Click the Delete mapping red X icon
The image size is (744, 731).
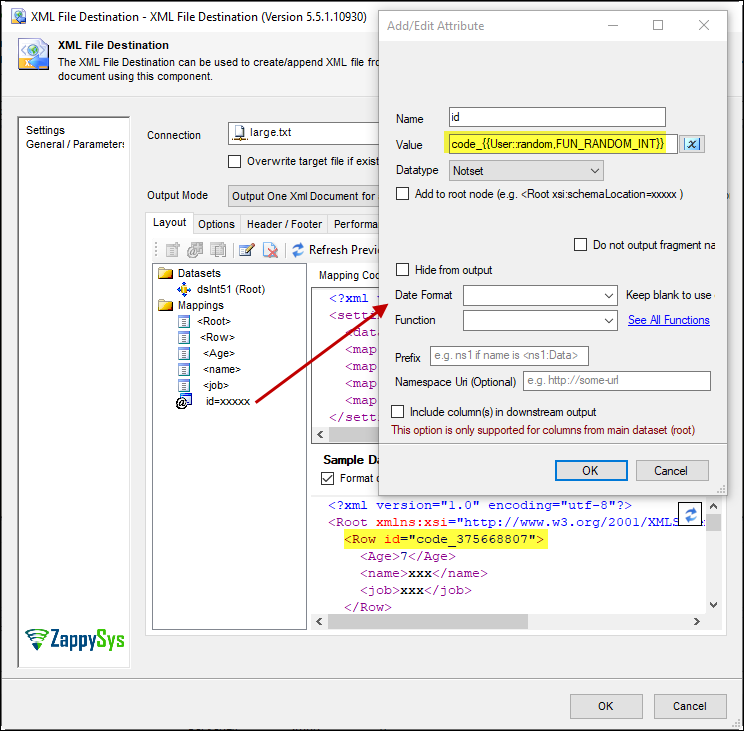270,250
